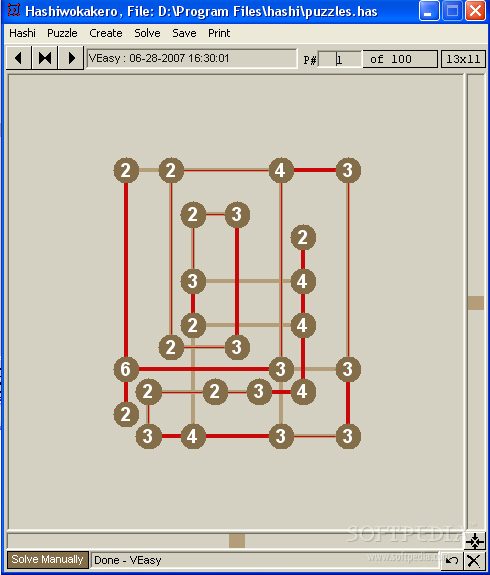The image size is (490, 575).
Task: Click the Solve Manually button
Action: 48,560
